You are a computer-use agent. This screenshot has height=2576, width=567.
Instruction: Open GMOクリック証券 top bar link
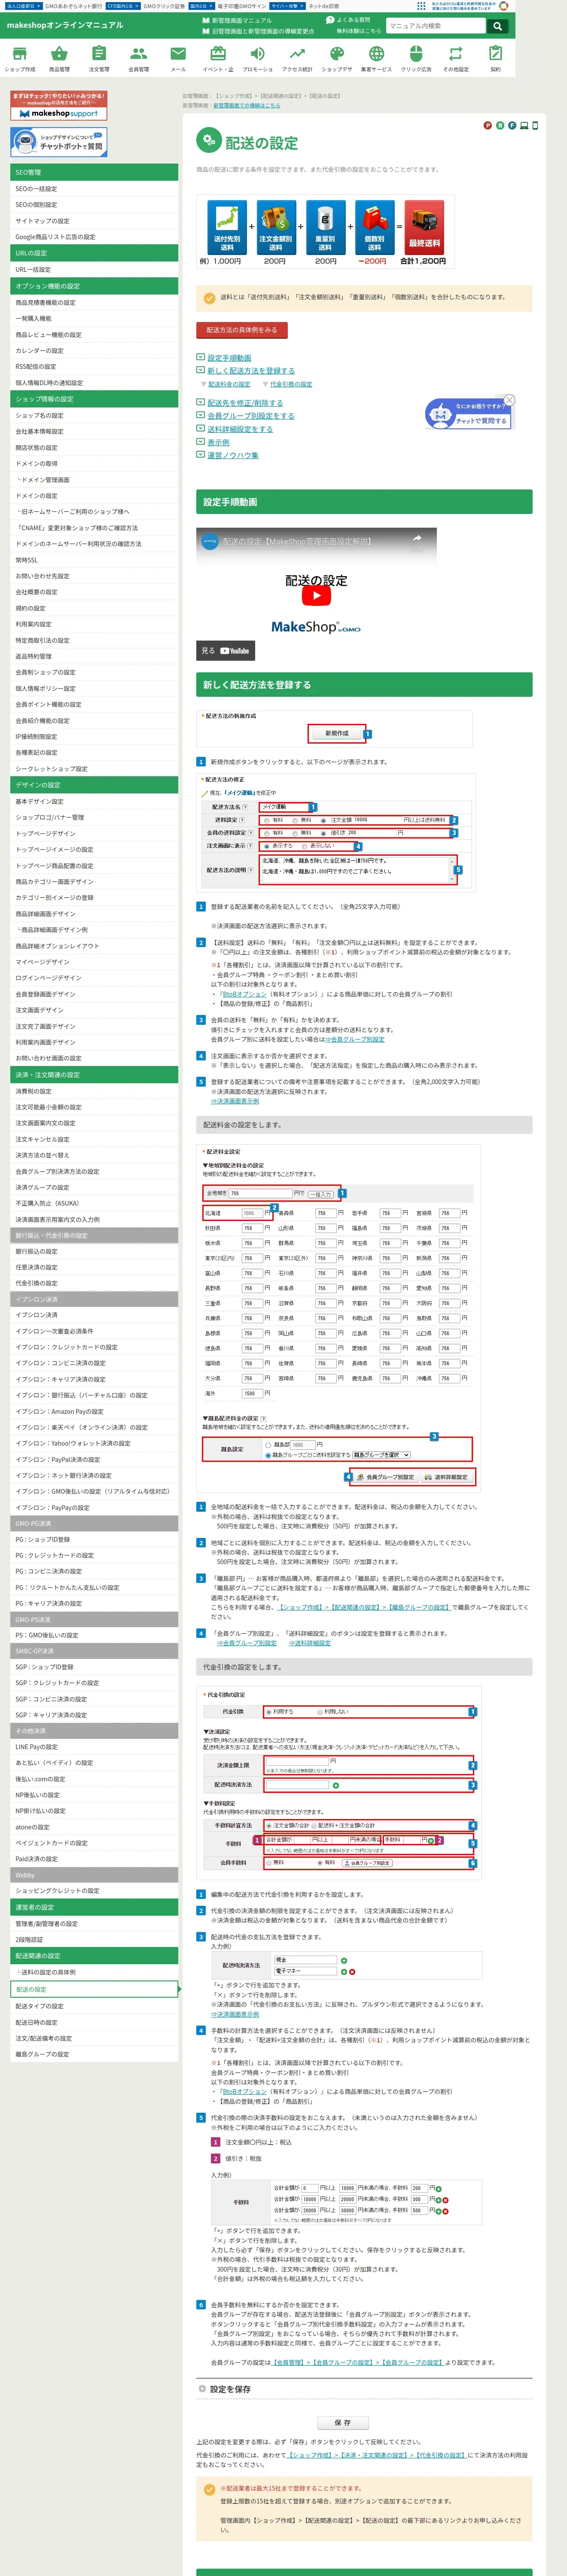164,6
